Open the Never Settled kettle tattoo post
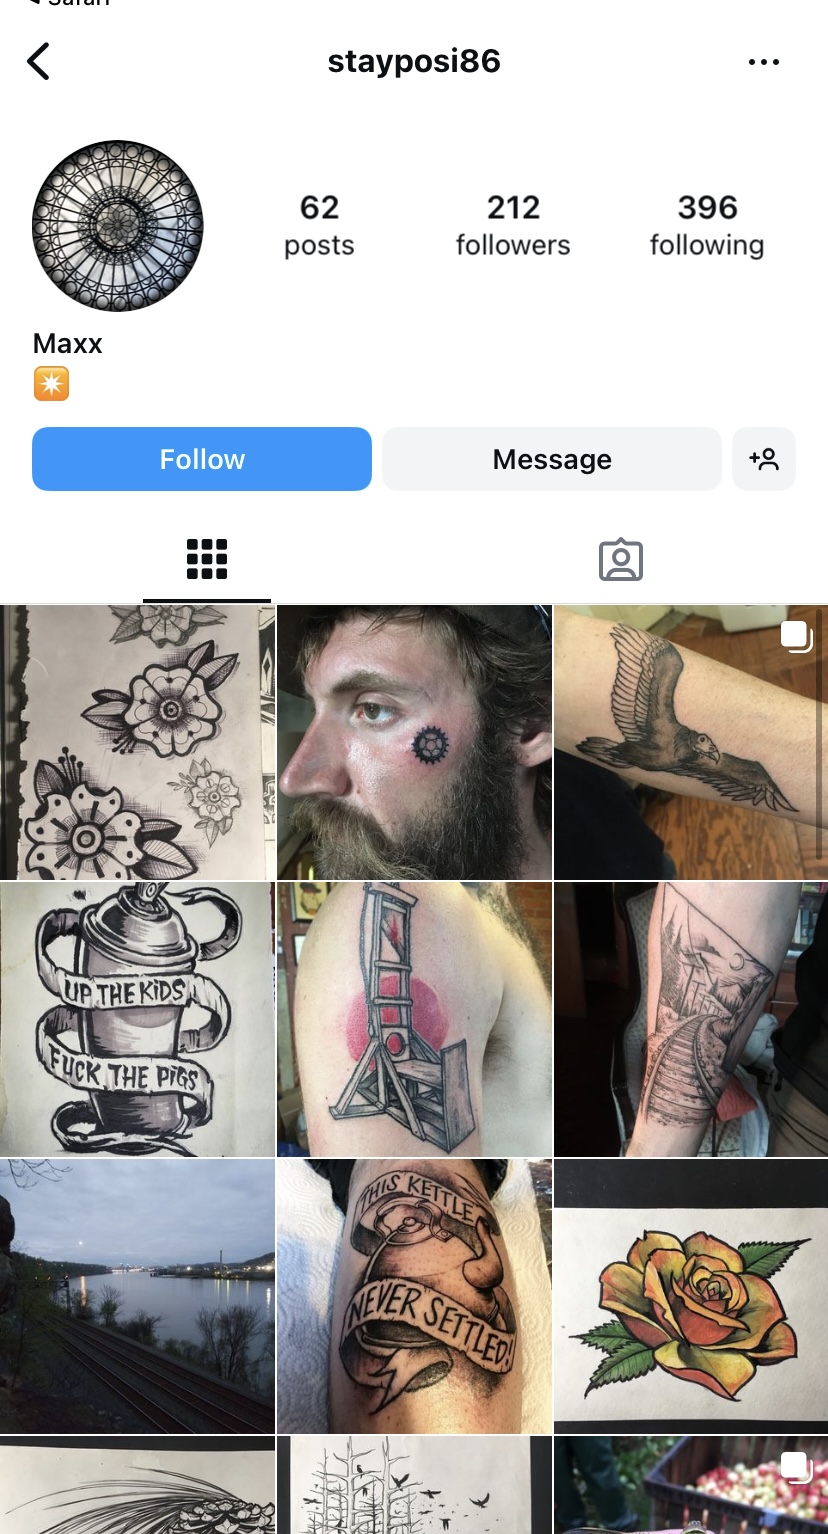 414,1296
